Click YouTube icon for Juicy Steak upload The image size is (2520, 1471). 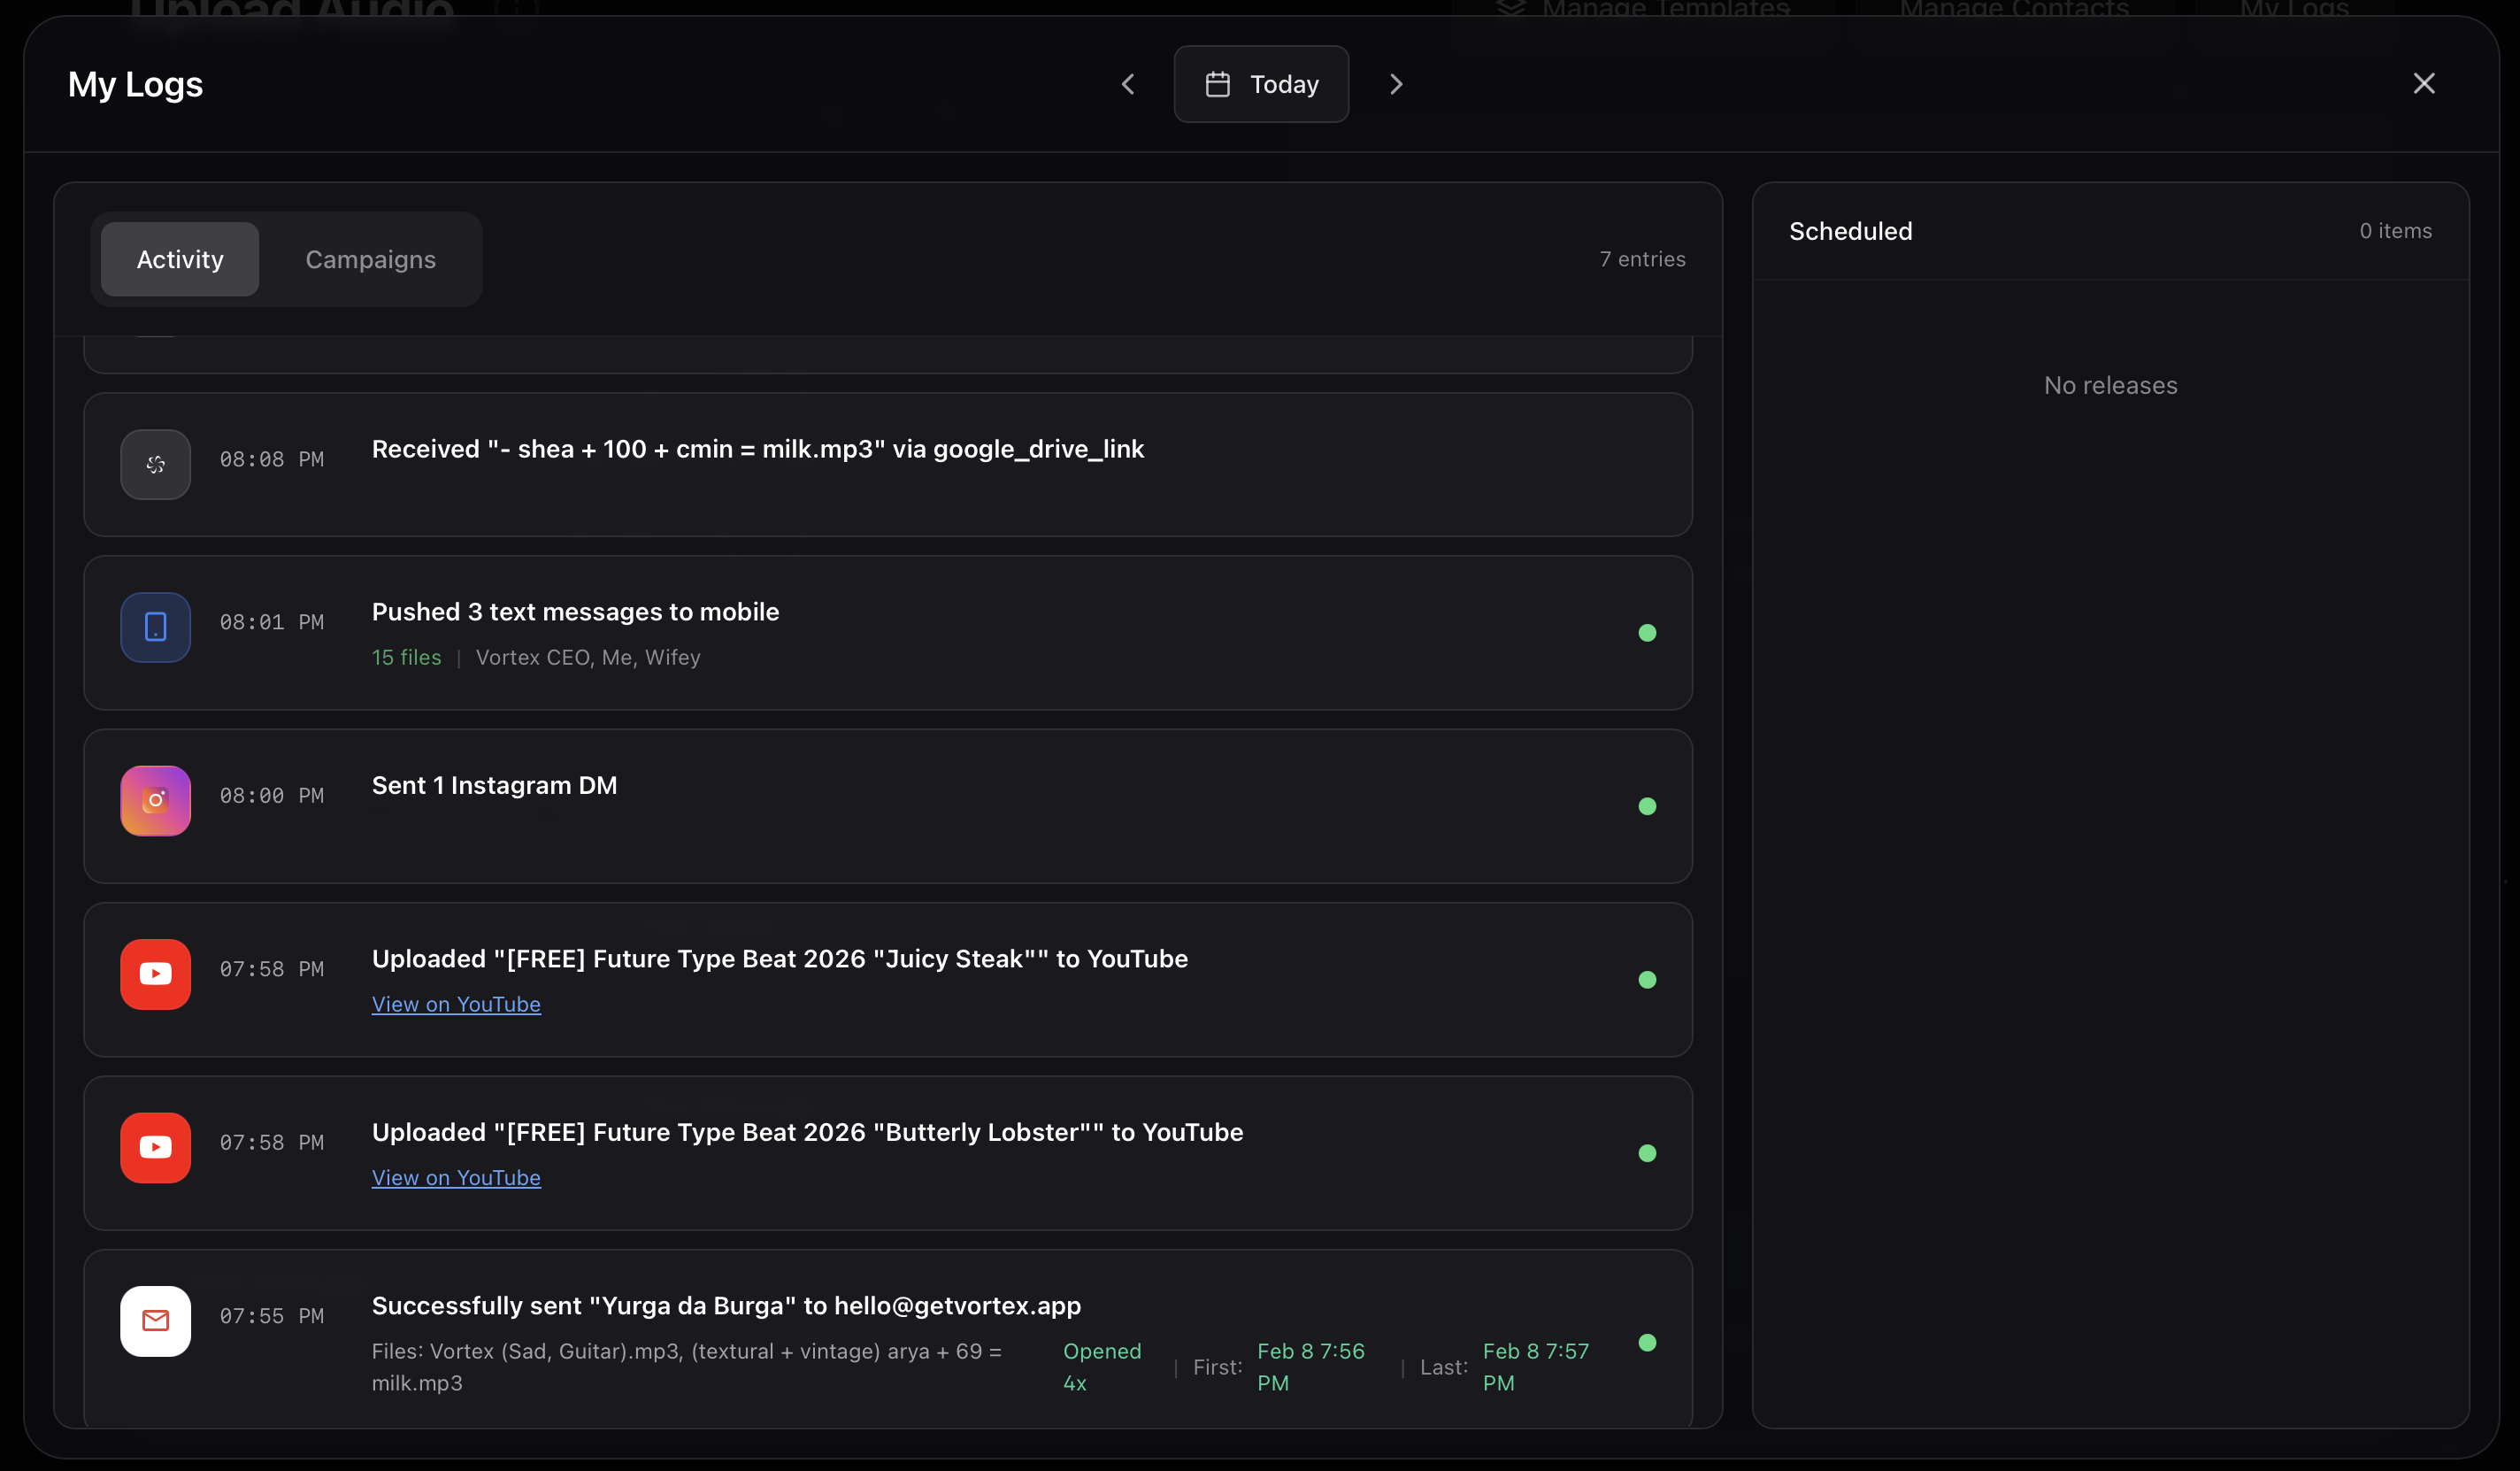pos(155,974)
